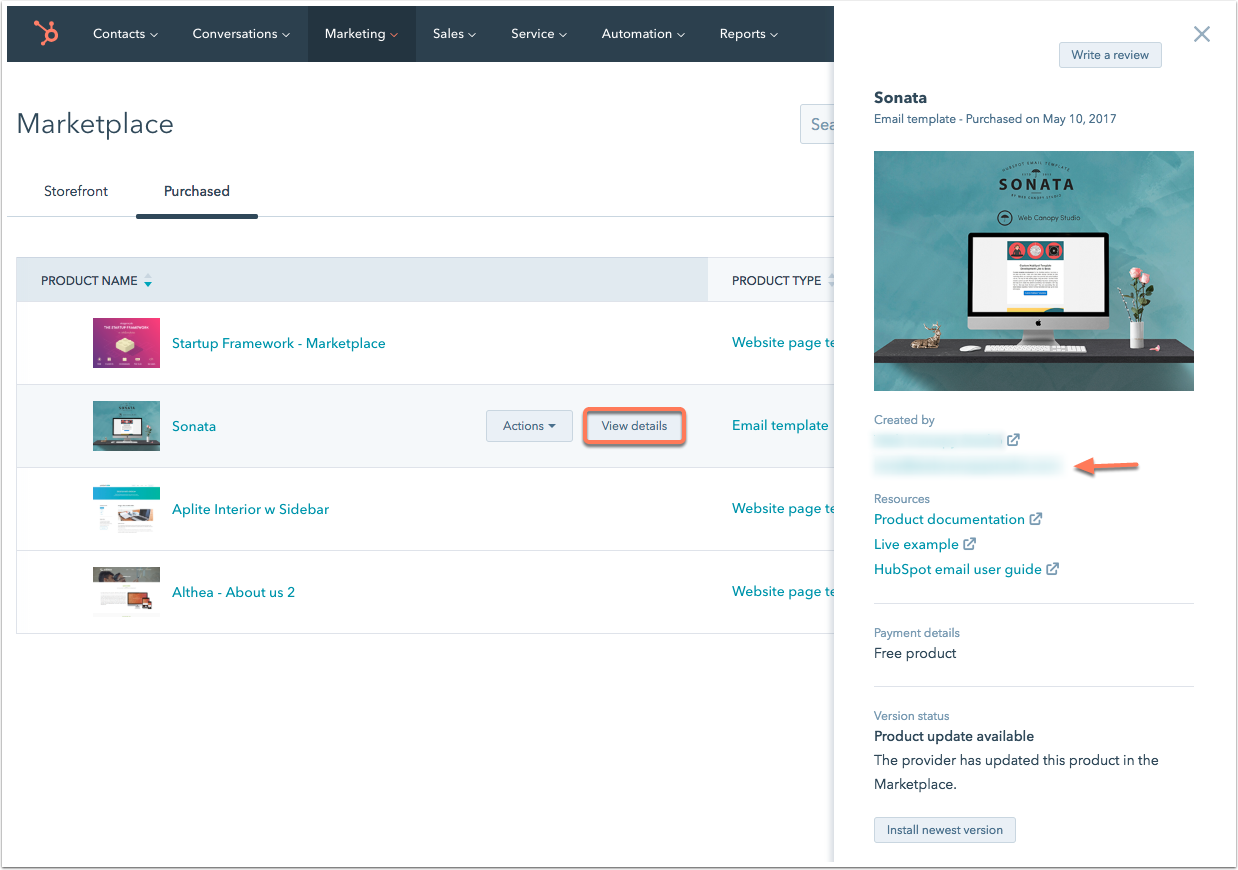The width and height of the screenshot is (1238, 870).
Task: Open the Conversations menu
Action: pyautogui.click(x=241, y=34)
